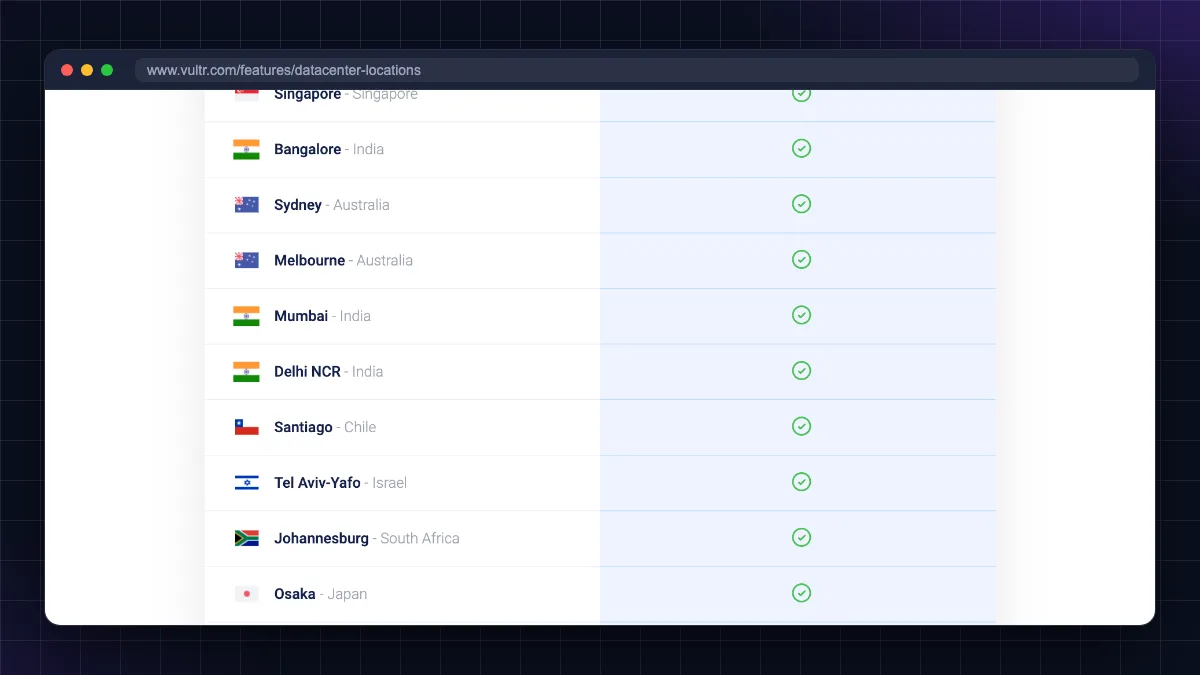The image size is (1200, 675).
Task: Select the Delhi NCR location name
Action: [x=307, y=371]
